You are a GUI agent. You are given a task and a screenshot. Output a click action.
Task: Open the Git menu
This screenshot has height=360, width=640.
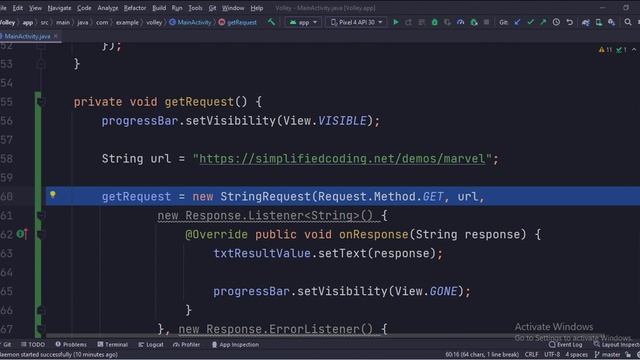click(212, 8)
